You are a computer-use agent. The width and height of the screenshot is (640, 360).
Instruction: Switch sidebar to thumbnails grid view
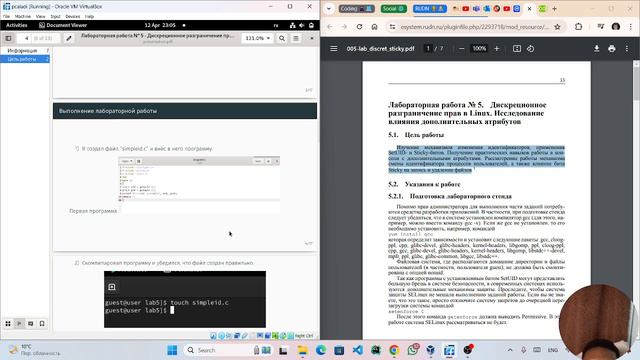8,324
